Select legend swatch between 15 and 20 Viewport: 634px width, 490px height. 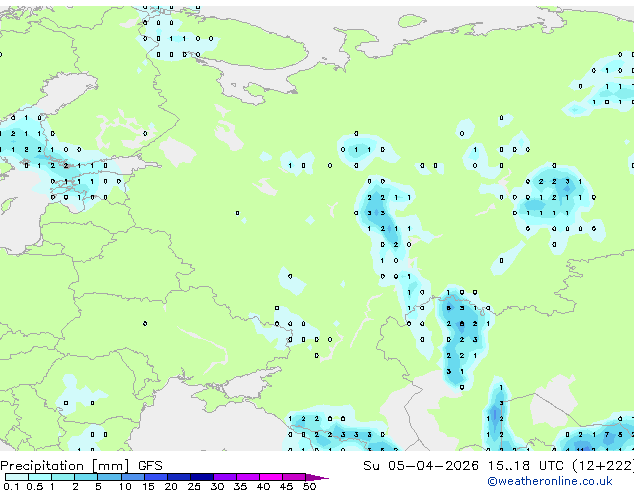pyautogui.click(x=156, y=477)
